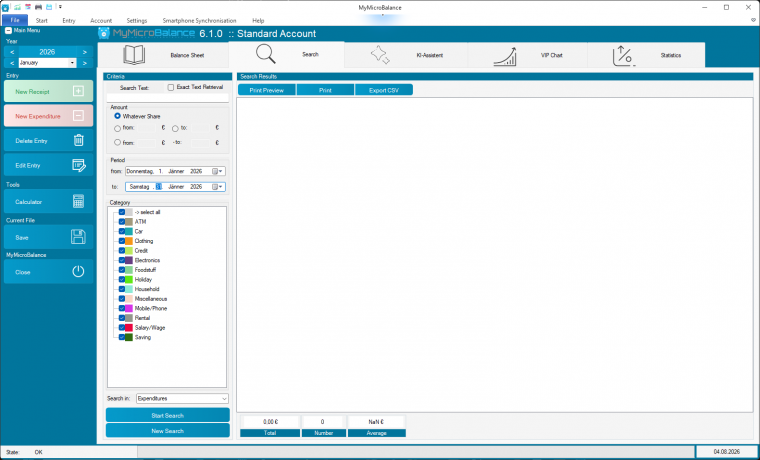
Task: Click the 'Mobile/Phone' category label
Action: (151, 309)
